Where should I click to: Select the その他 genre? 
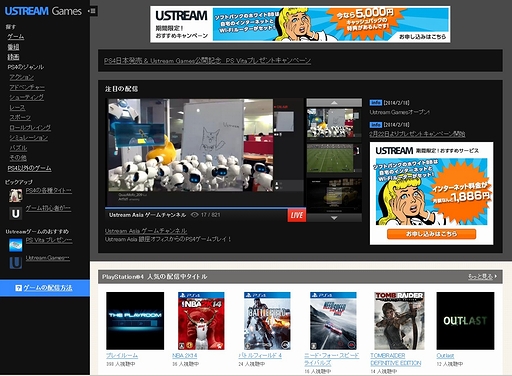18,158
